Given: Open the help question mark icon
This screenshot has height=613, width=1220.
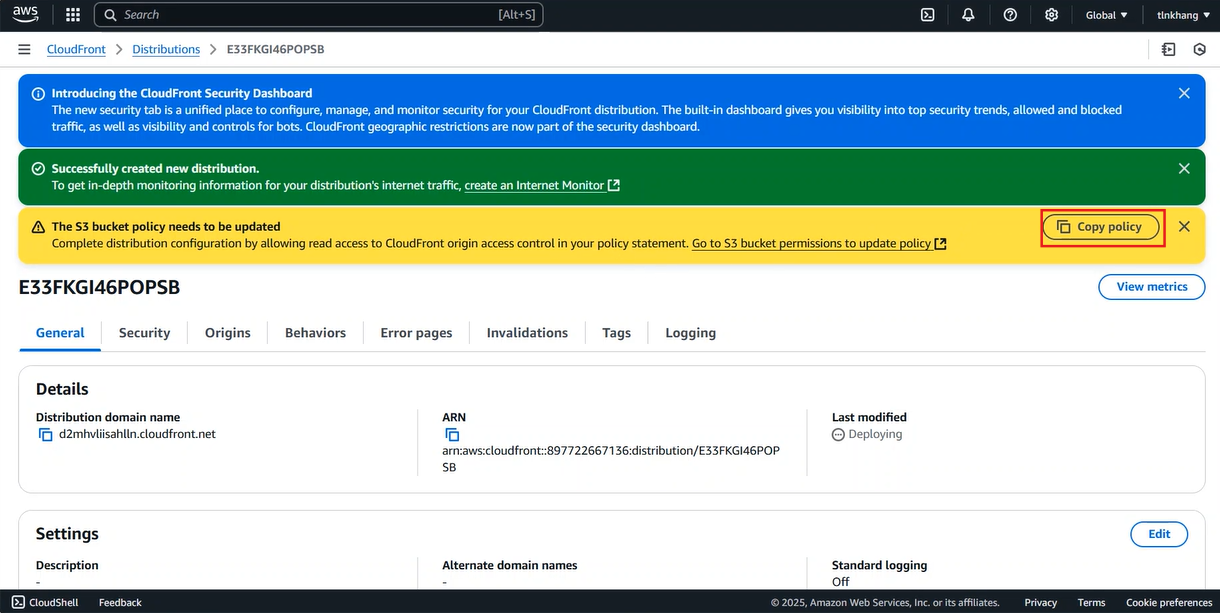Looking at the screenshot, I should tap(1010, 15).
